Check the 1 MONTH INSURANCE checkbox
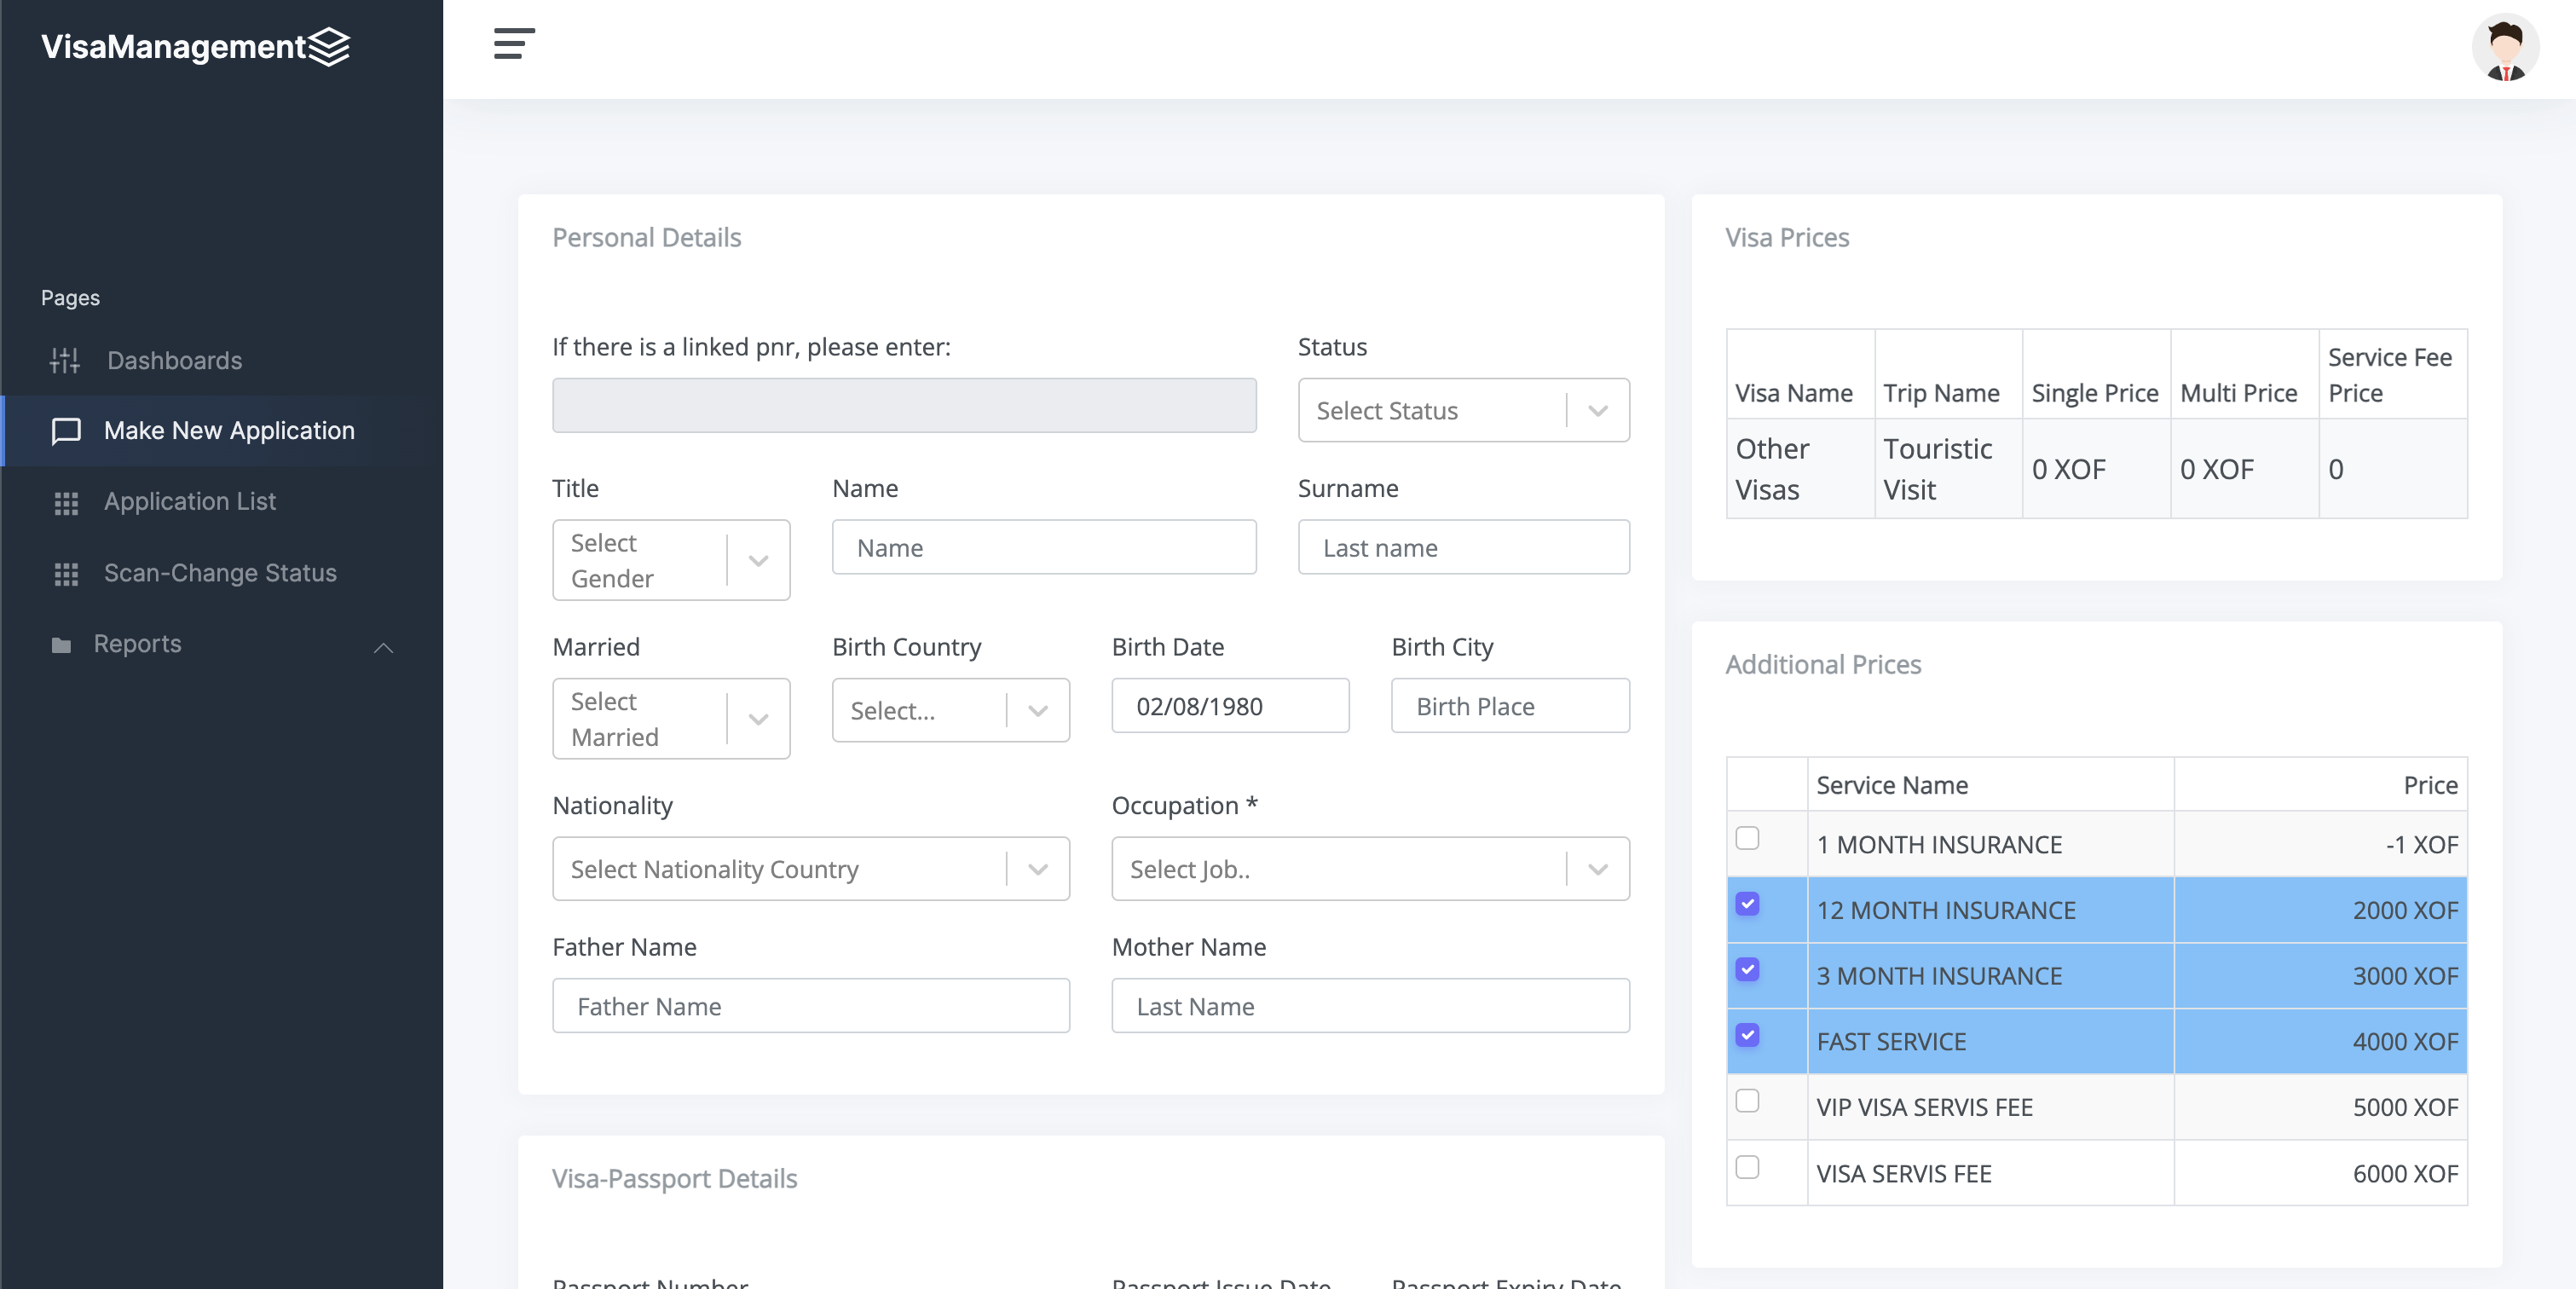Viewport: 2576px width, 1289px height. coord(1747,838)
